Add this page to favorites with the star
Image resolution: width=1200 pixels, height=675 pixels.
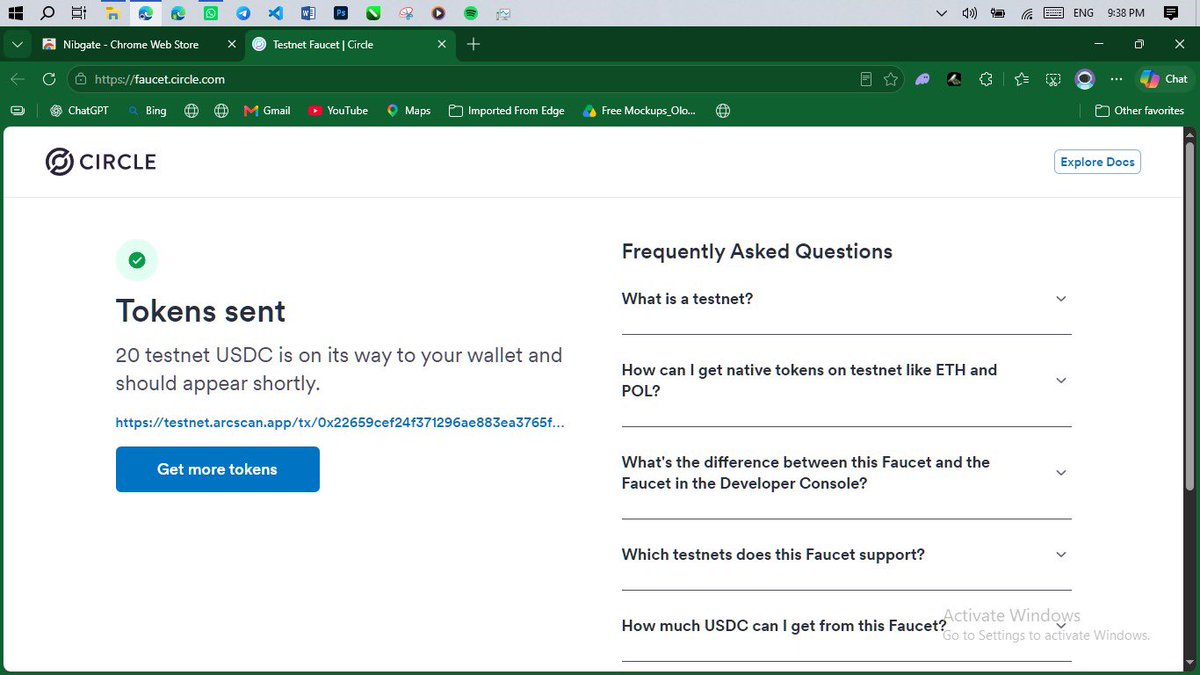pyautogui.click(x=891, y=79)
